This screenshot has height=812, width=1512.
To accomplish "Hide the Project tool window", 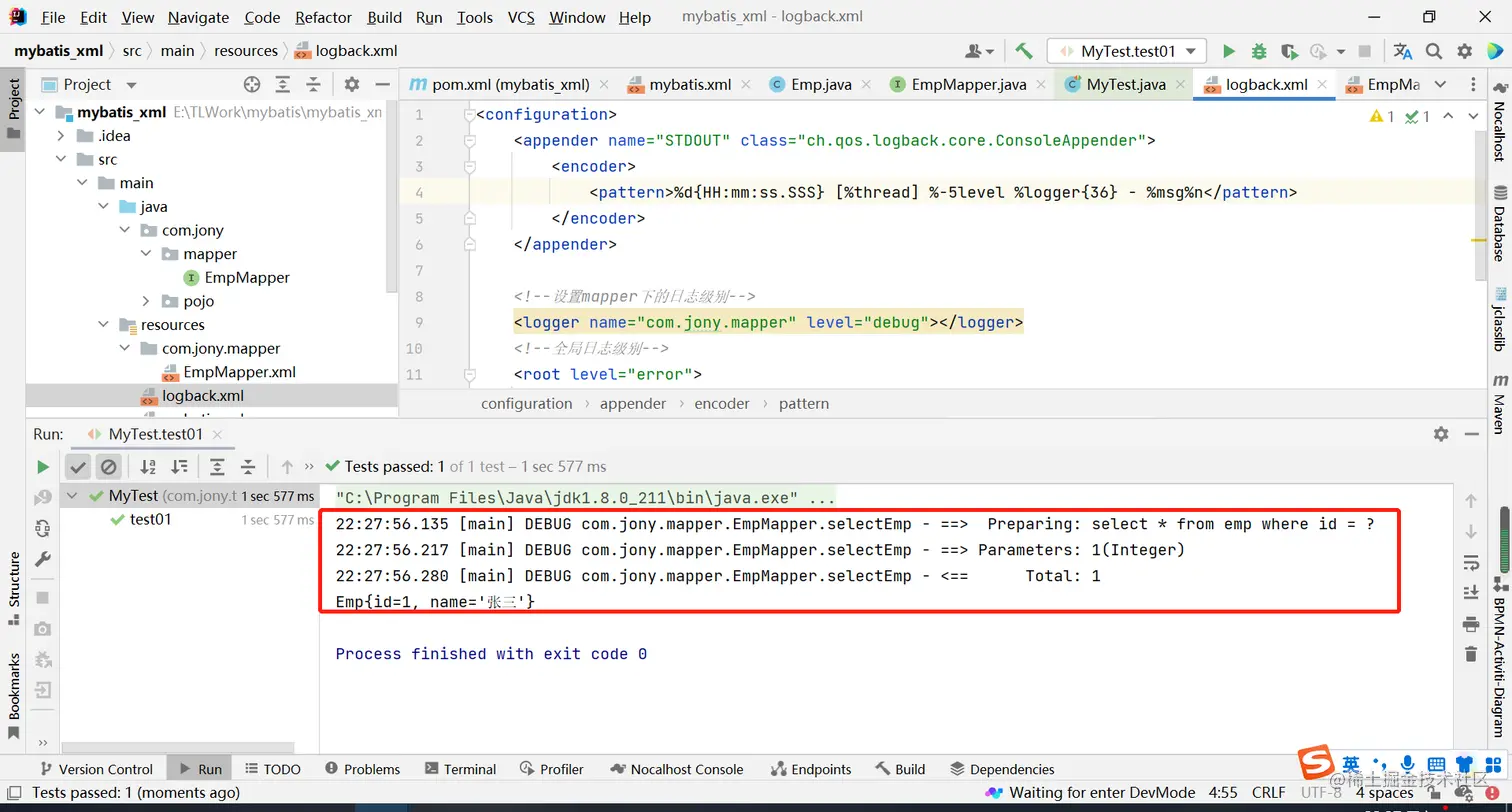I will coord(382,85).
